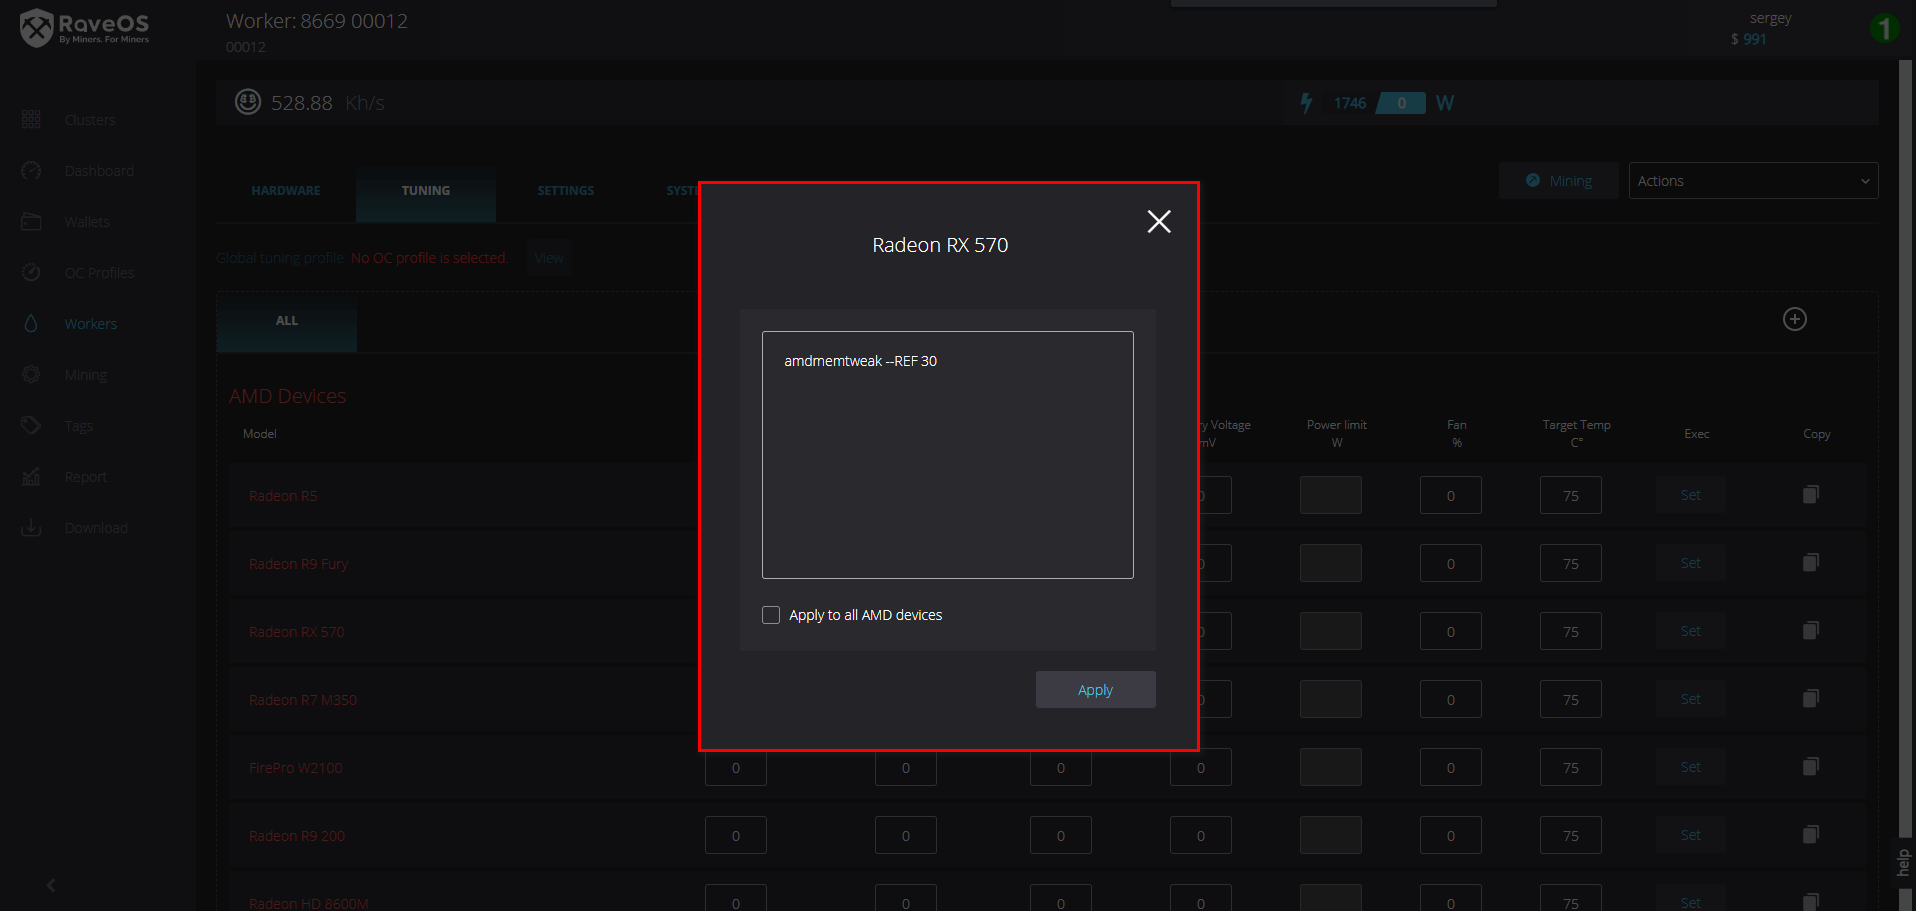The image size is (1916, 911).
Task: Click the page vertical scrollbar
Action: pyautogui.click(x=1905, y=450)
